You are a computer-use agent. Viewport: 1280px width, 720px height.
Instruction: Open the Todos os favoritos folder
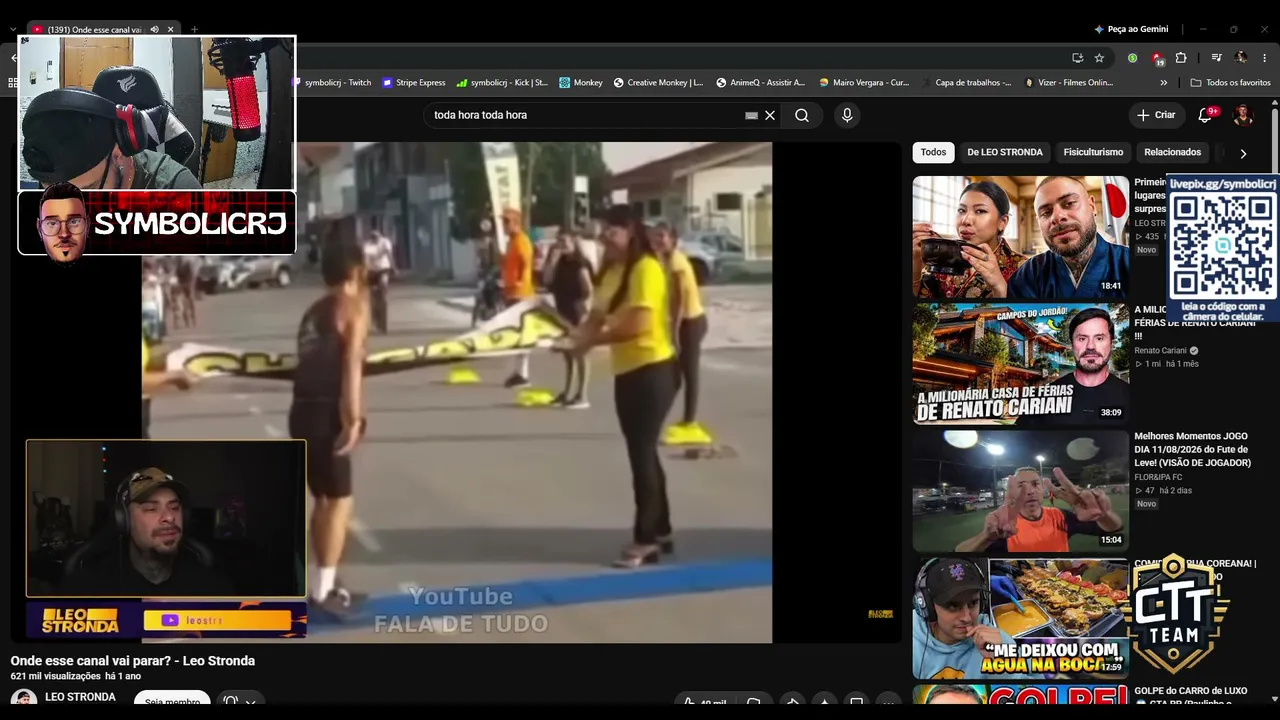click(x=1230, y=83)
